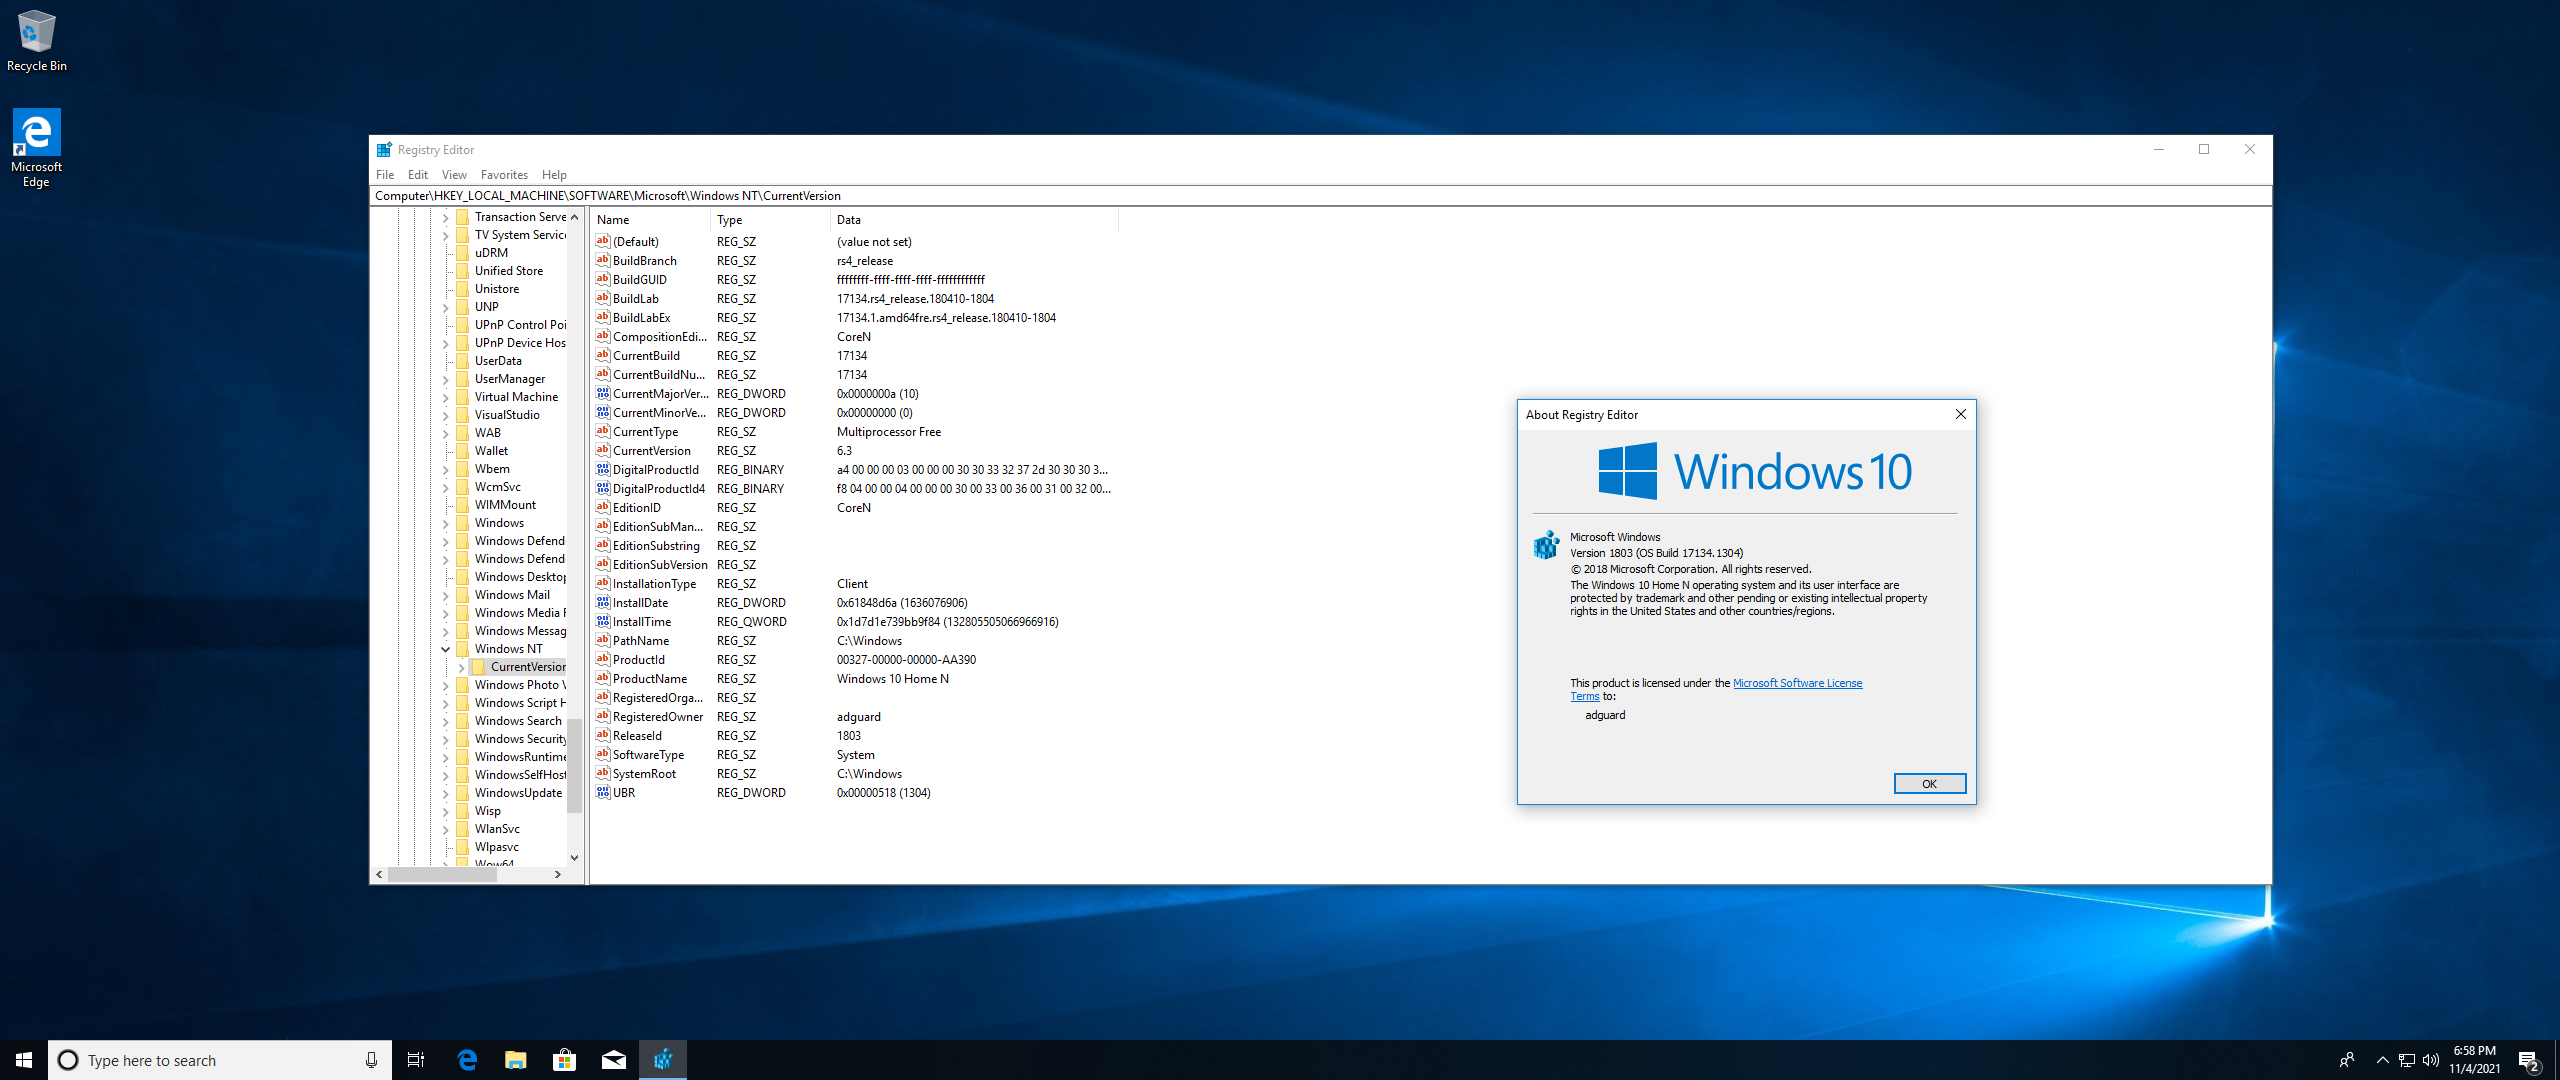Expand the UserManager tree node

click(446, 379)
